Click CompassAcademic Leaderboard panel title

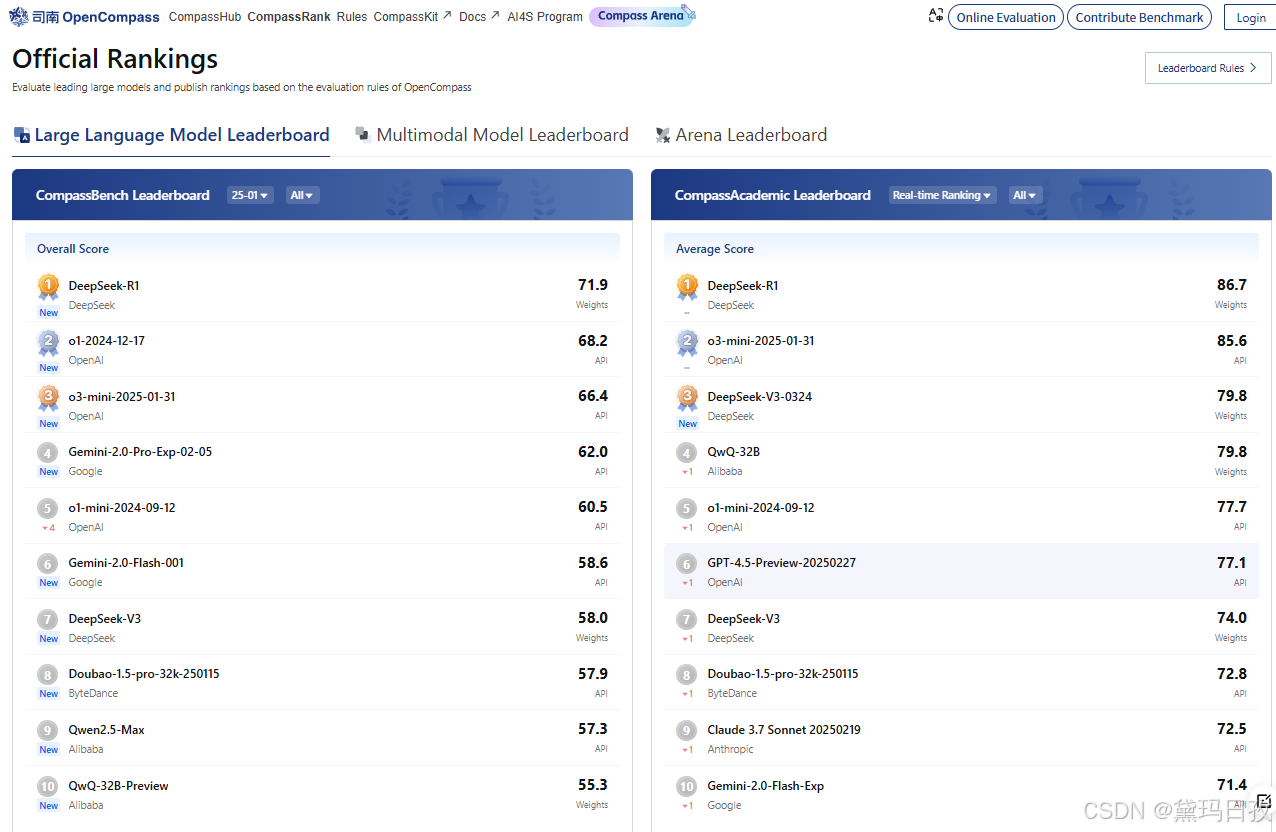pyautogui.click(x=773, y=195)
